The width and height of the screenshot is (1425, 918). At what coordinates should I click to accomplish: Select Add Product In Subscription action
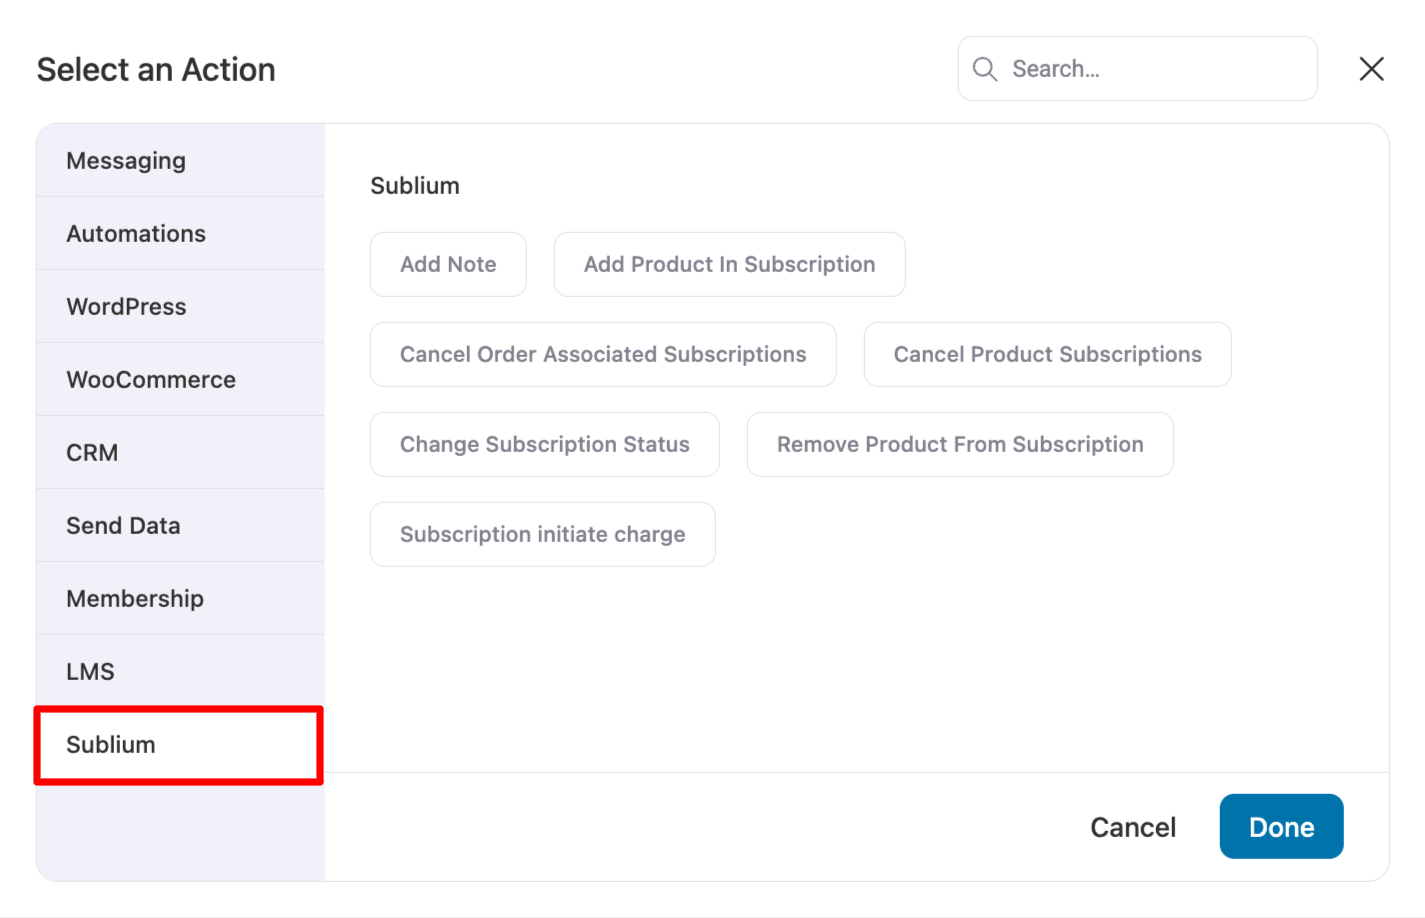pos(729,264)
